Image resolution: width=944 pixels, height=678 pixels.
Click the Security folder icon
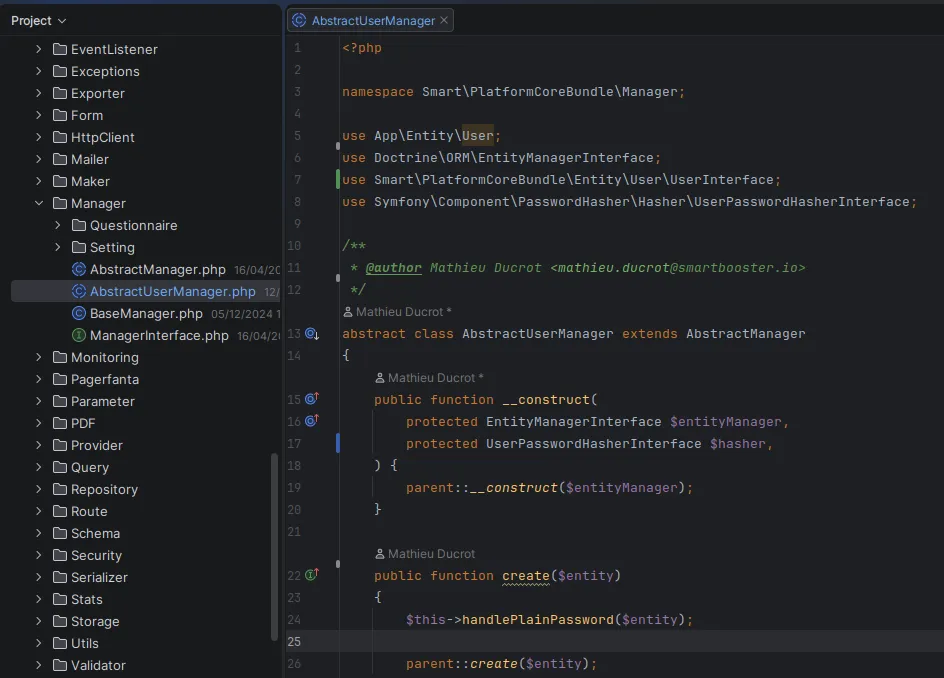point(60,555)
